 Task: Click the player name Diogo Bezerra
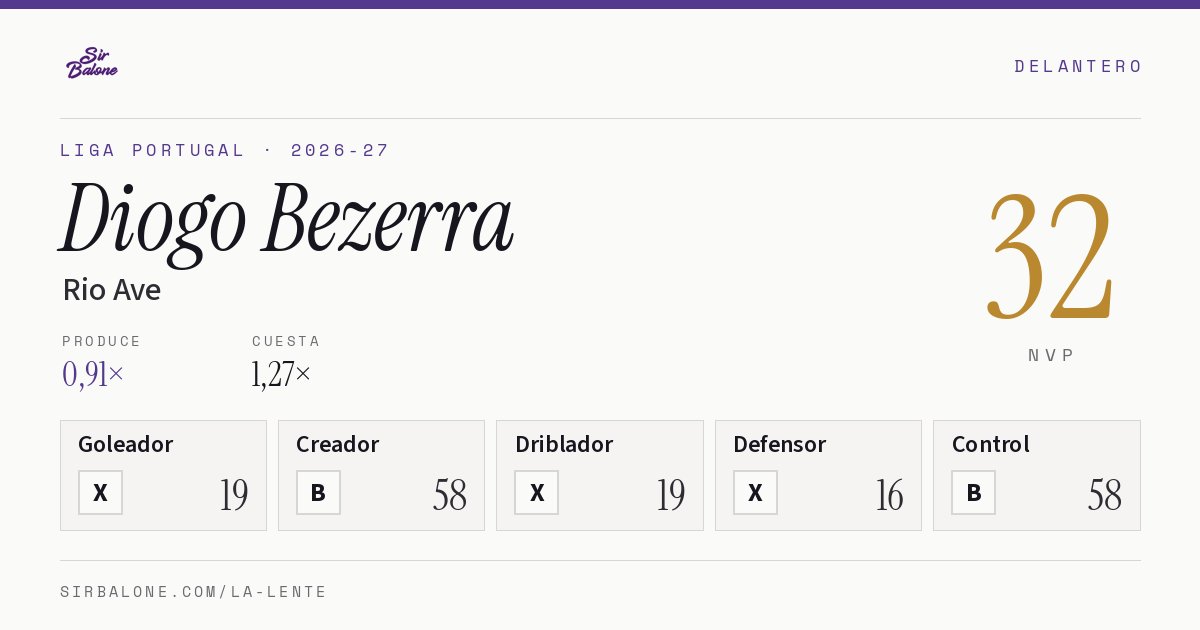point(287,220)
